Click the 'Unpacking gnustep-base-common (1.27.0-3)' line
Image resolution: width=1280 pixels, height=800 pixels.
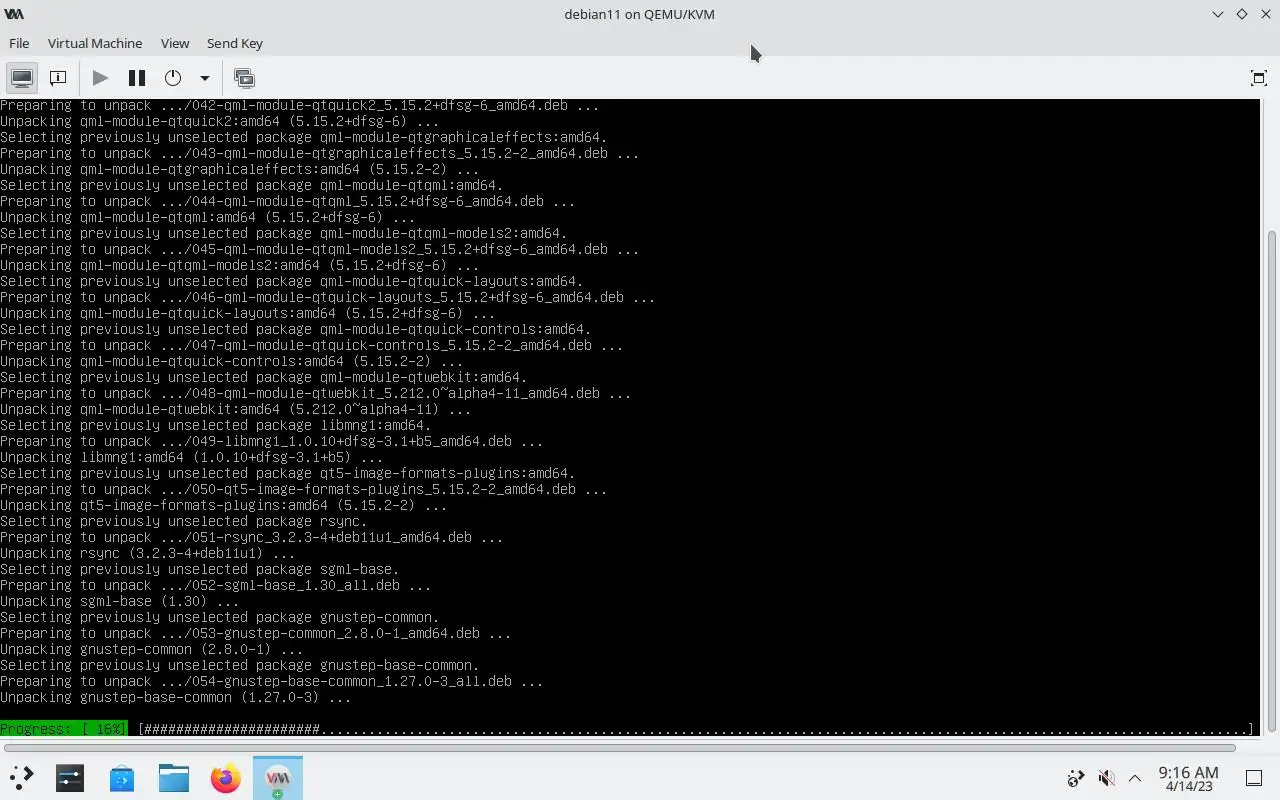coord(175,697)
